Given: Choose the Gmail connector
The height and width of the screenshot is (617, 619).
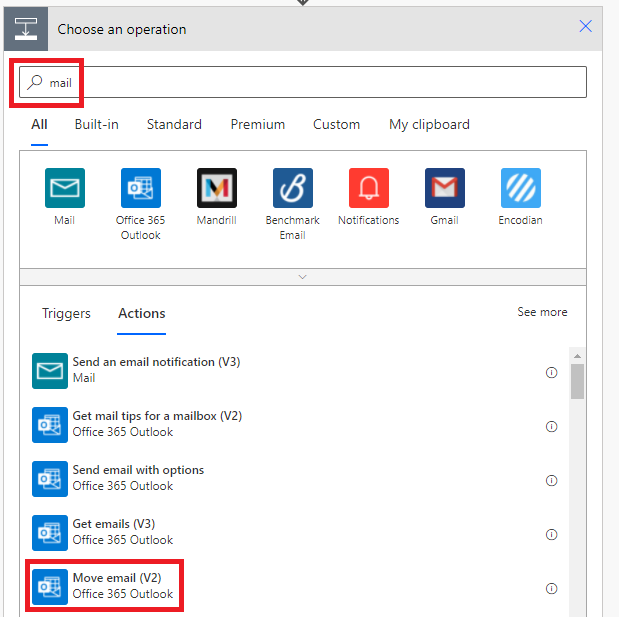Looking at the screenshot, I should [445, 188].
